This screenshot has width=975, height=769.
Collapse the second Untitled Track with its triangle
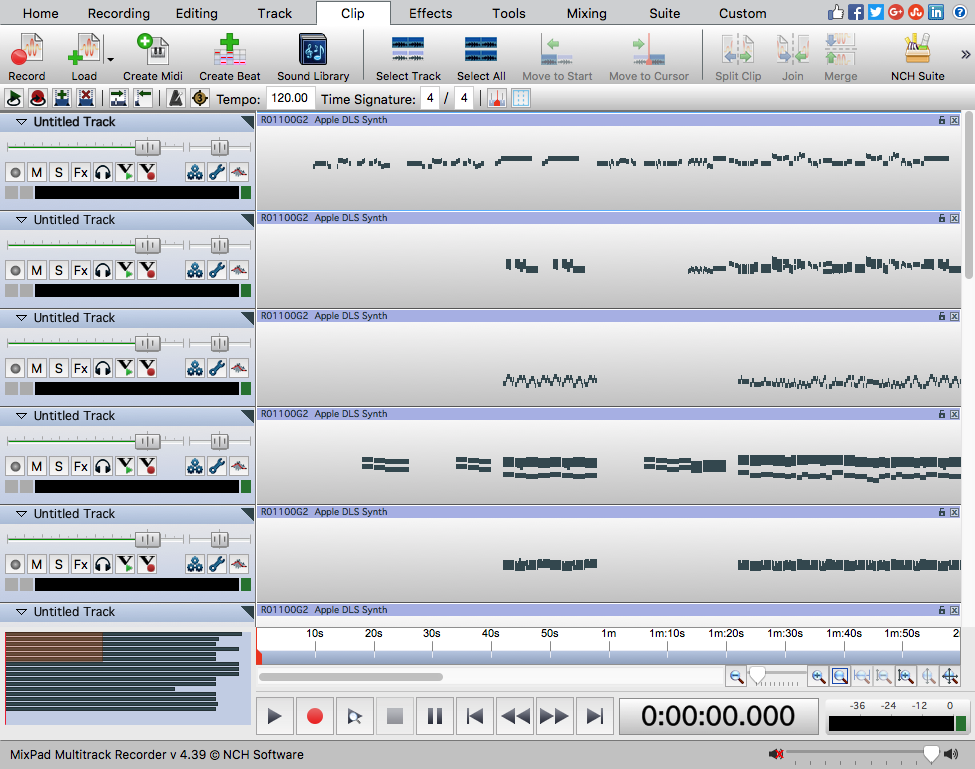pos(21,220)
